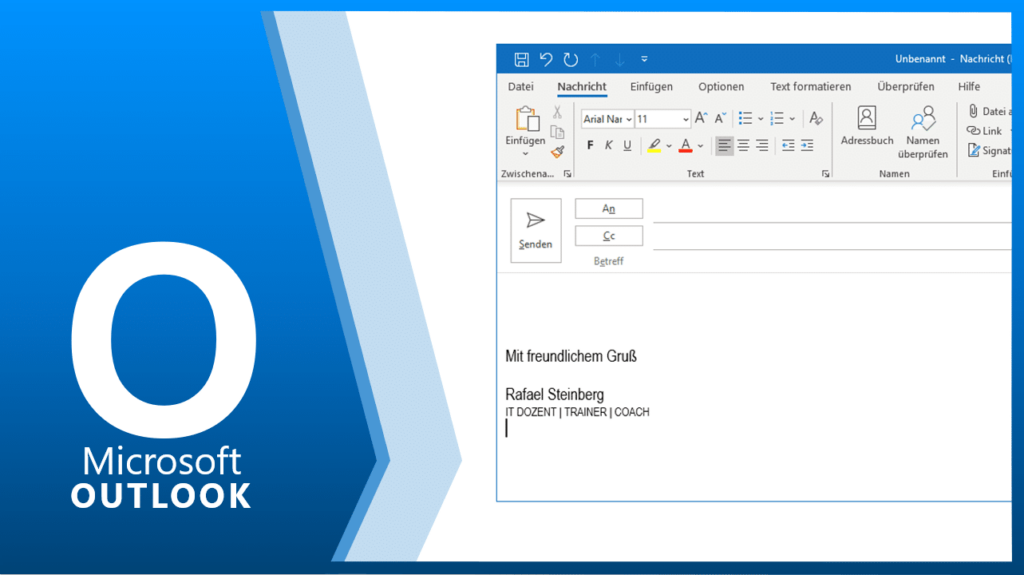Center align the text
This screenshot has height=575, width=1024.
tap(743, 145)
